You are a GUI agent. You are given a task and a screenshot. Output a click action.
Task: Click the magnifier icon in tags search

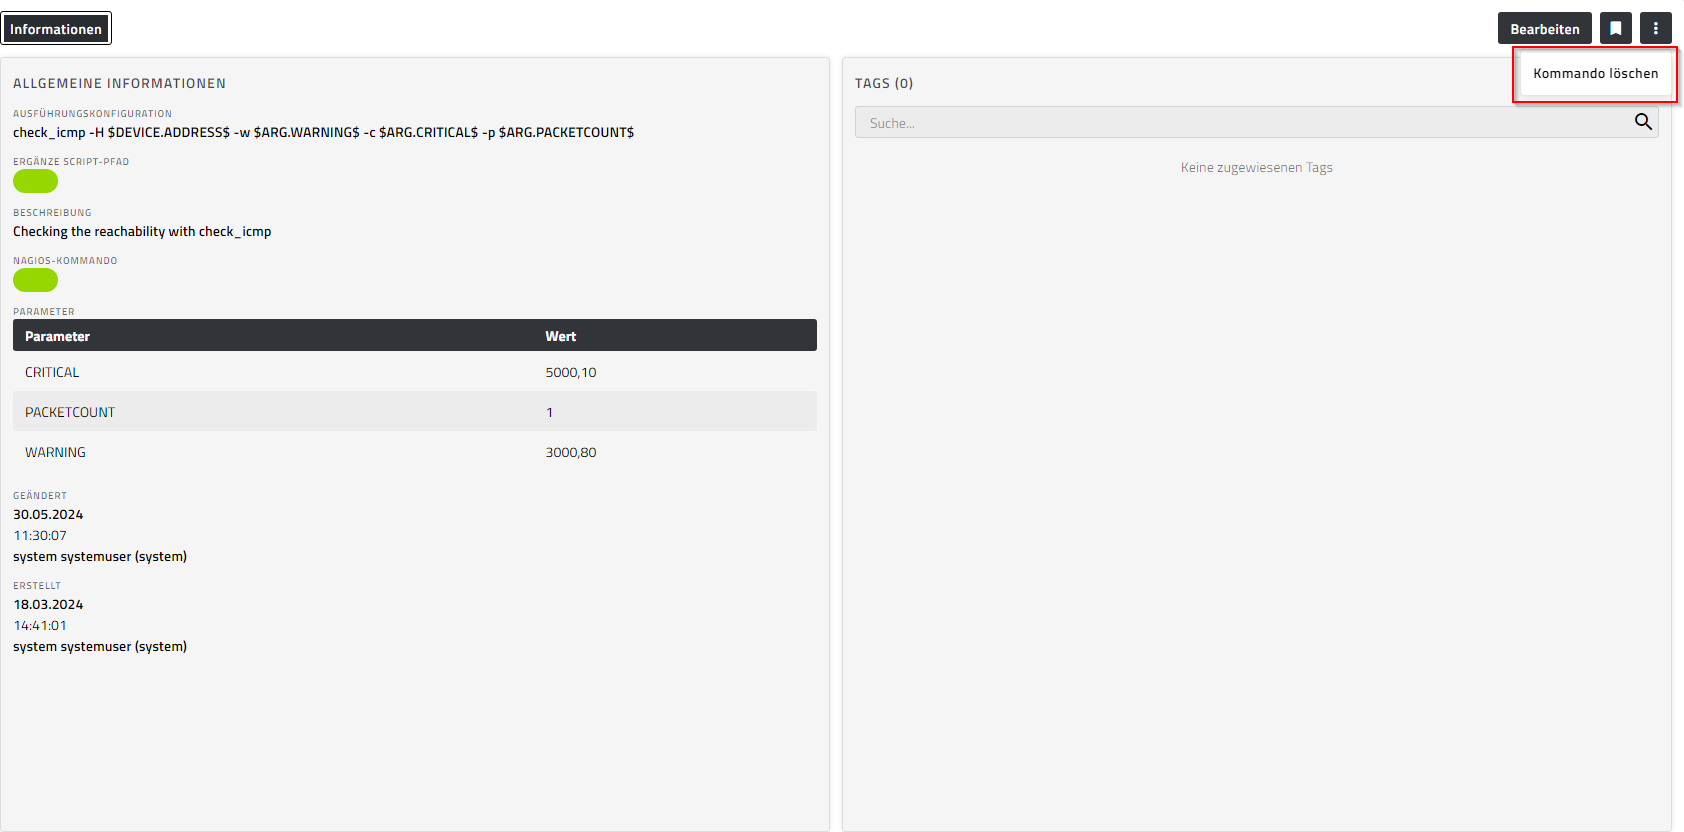1643,122
